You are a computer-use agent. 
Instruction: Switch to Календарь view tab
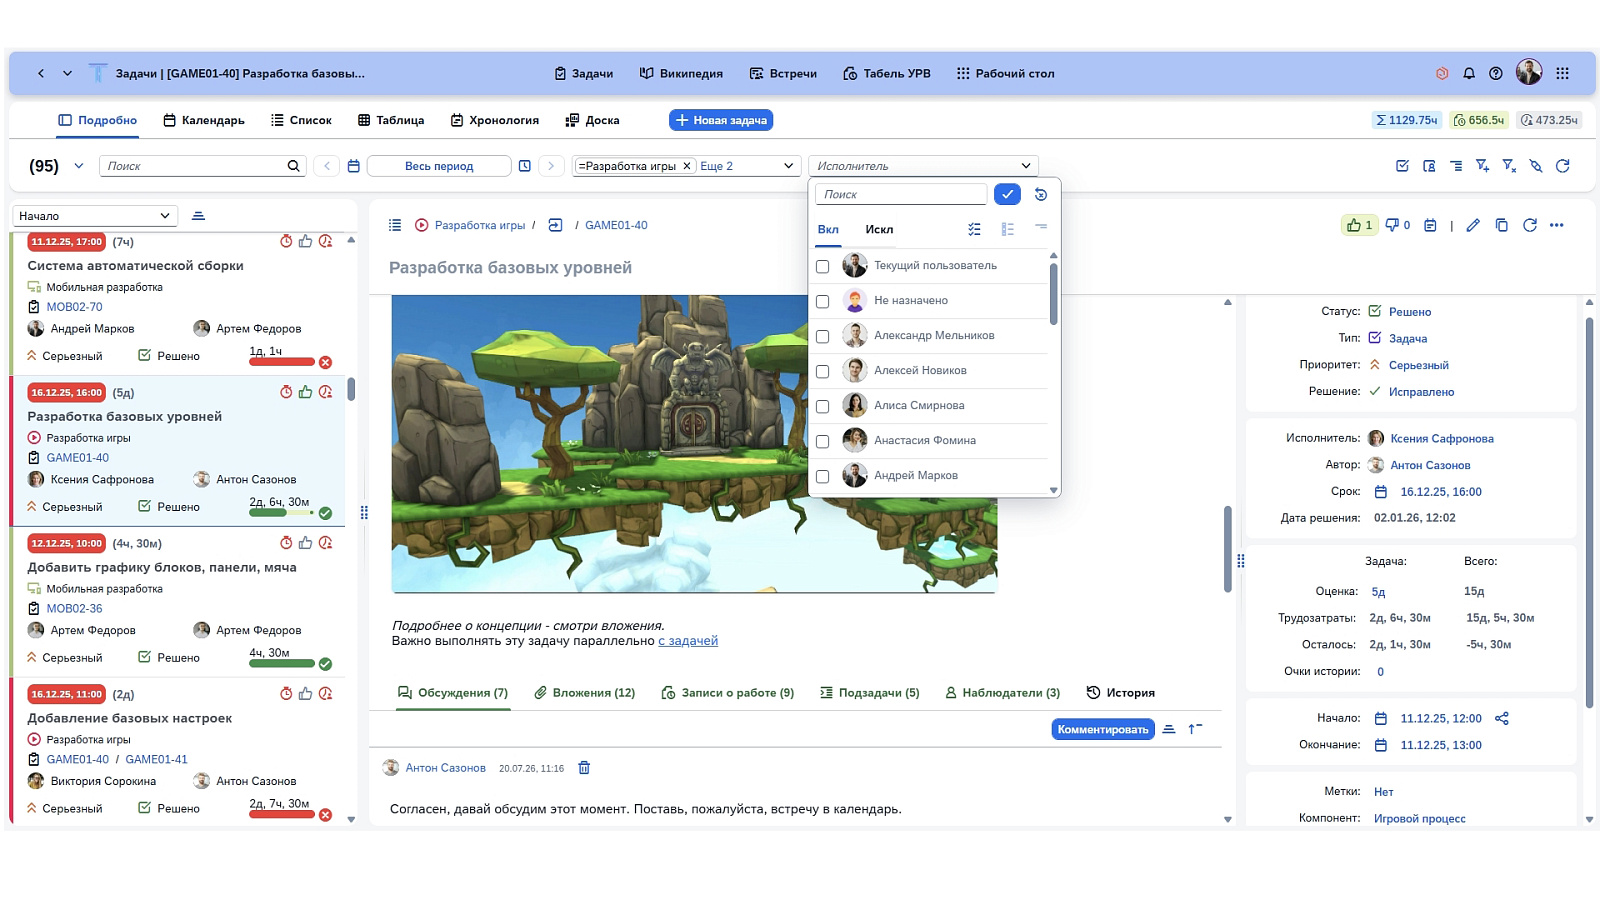(204, 120)
